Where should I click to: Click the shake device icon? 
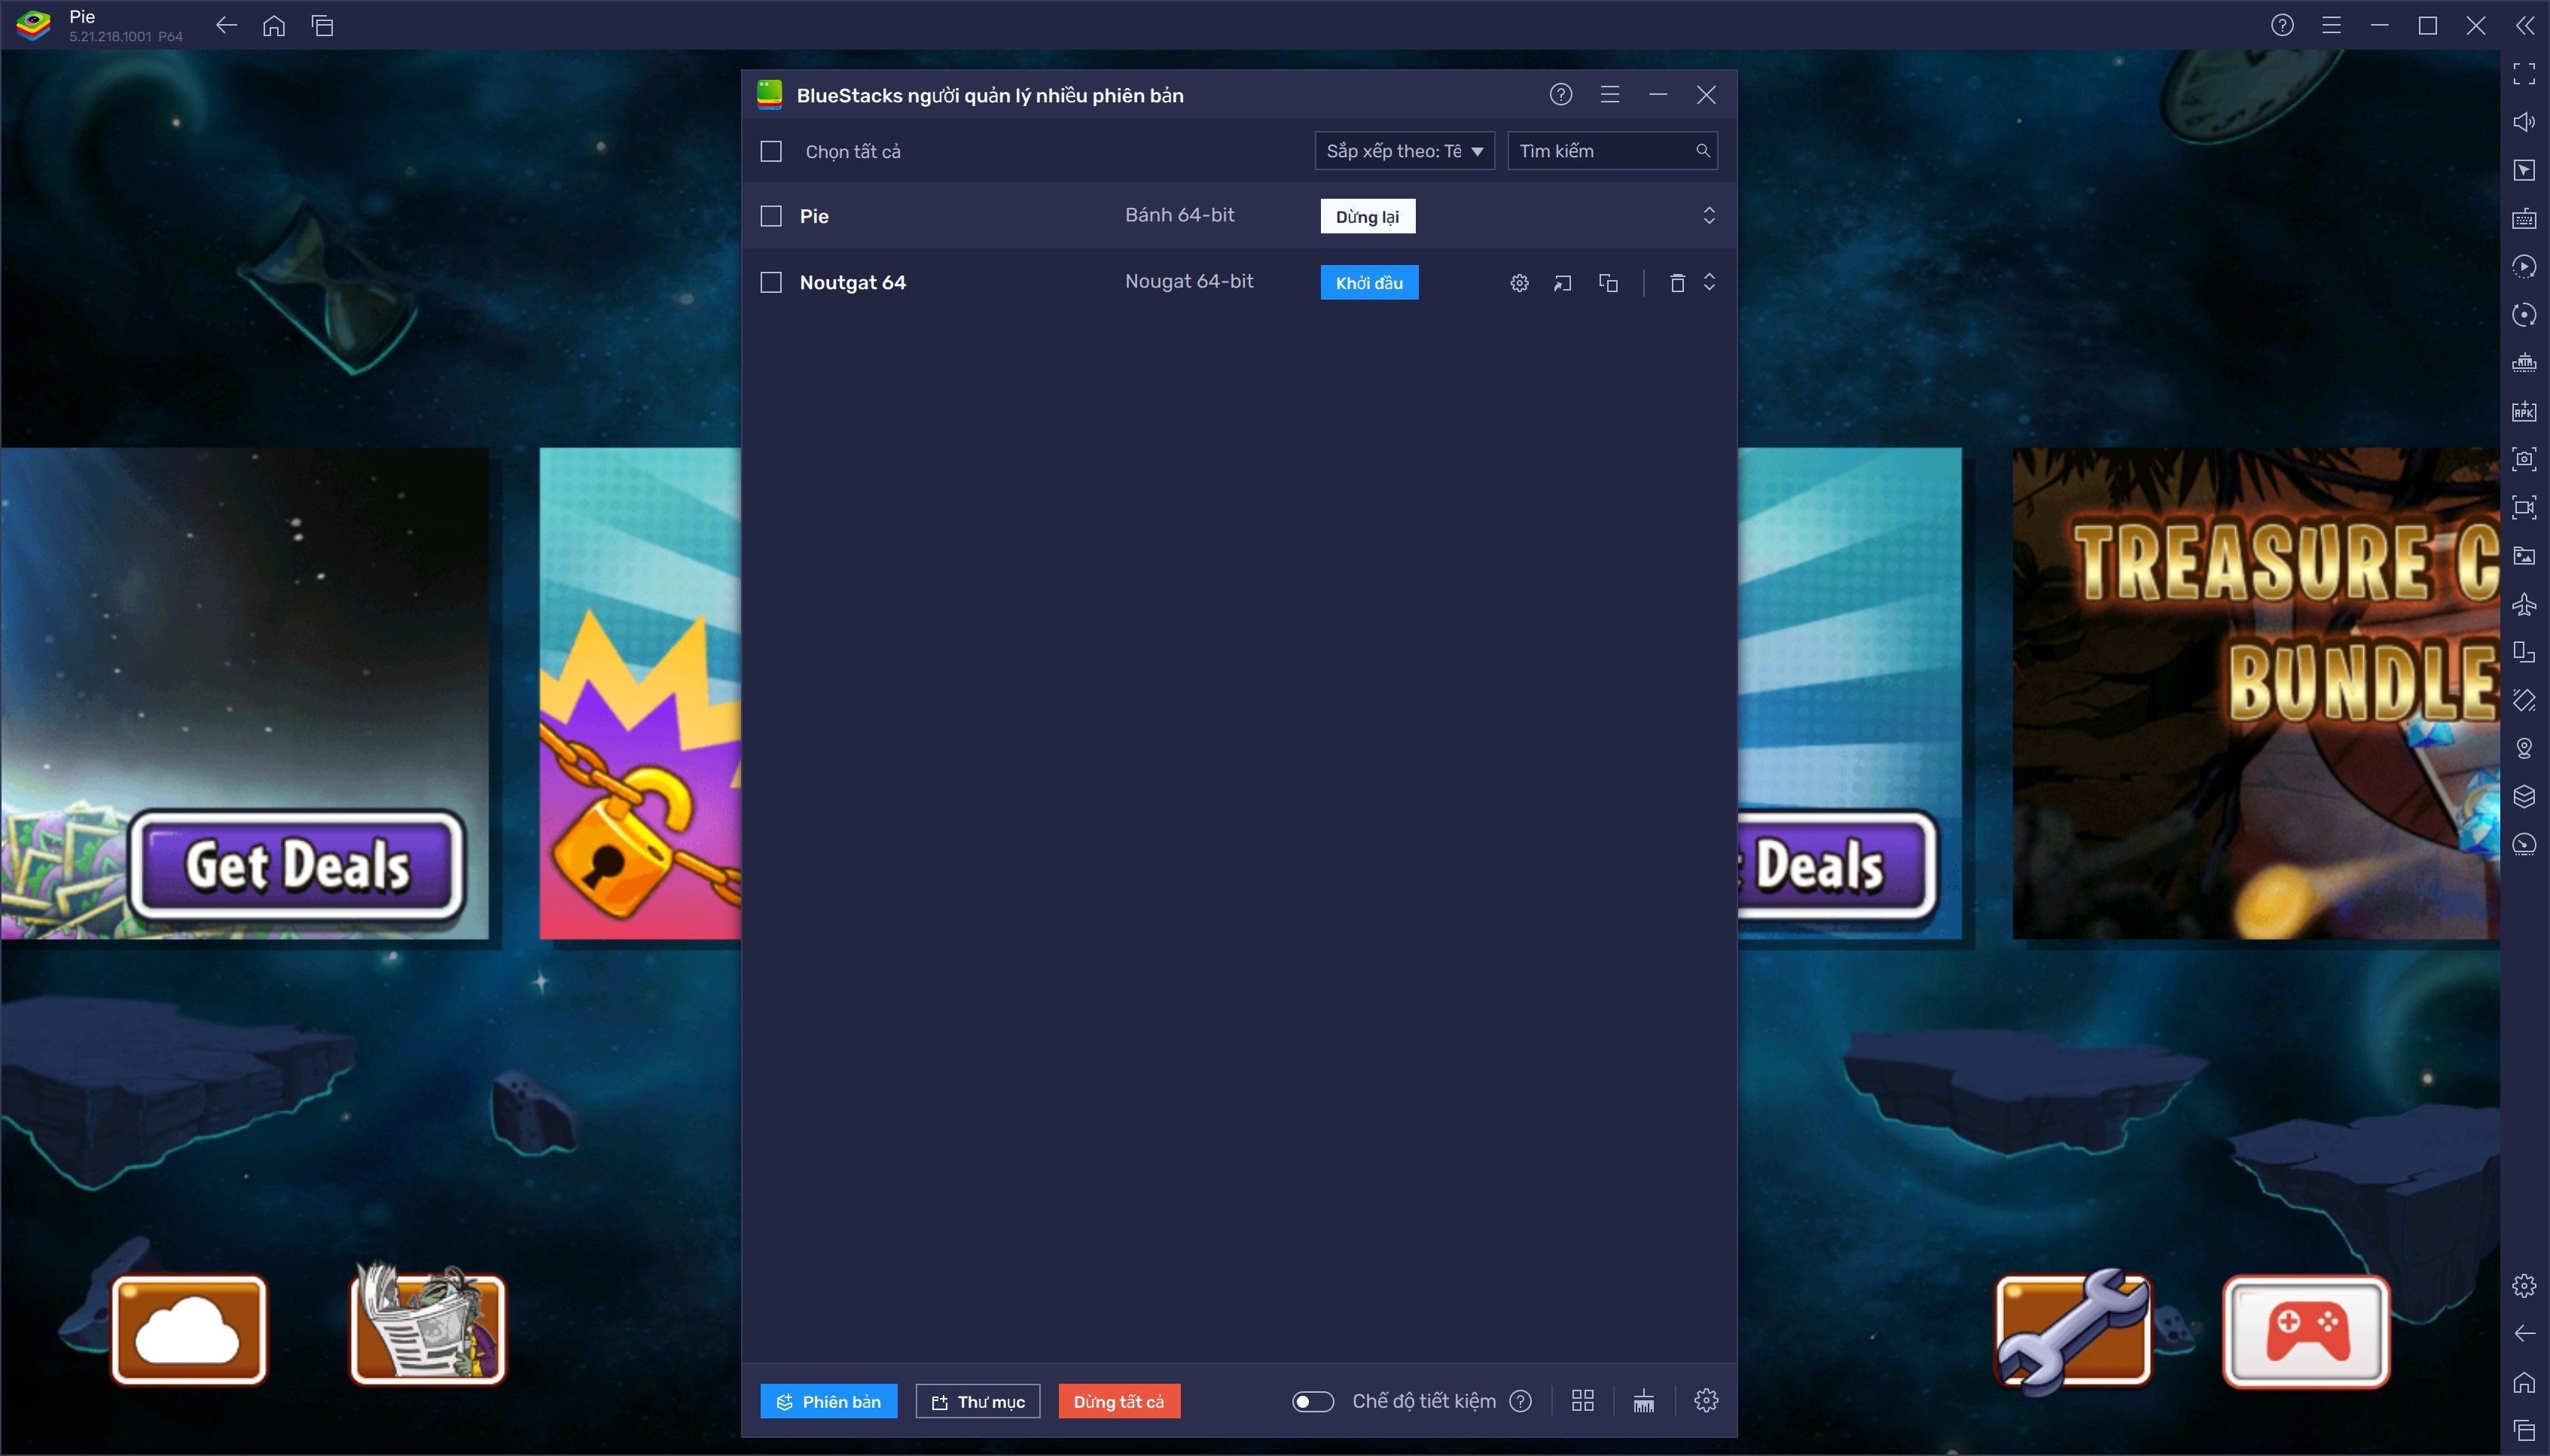(x=2523, y=700)
